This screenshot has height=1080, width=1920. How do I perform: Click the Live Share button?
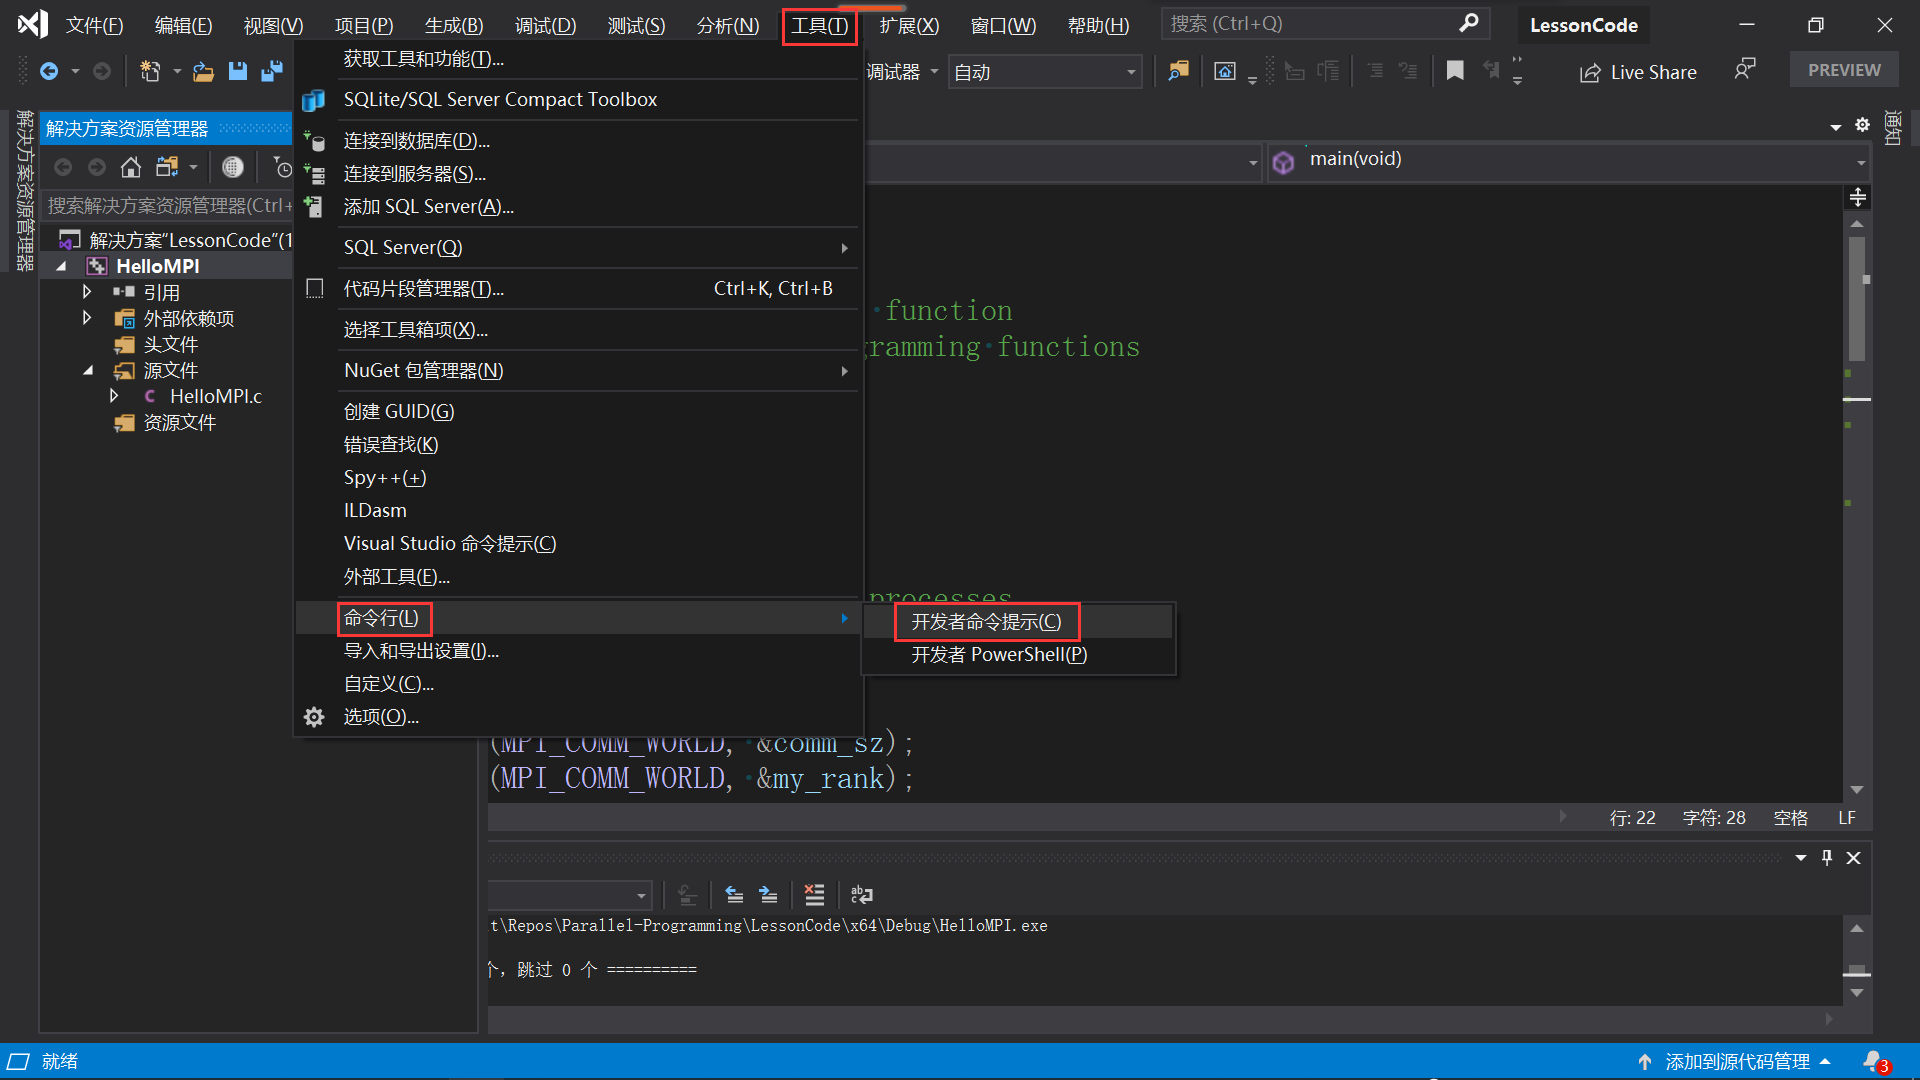(1638, 72)
